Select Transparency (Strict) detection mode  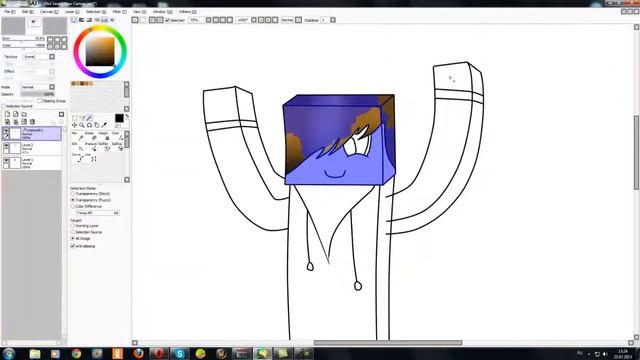[73, 193]
